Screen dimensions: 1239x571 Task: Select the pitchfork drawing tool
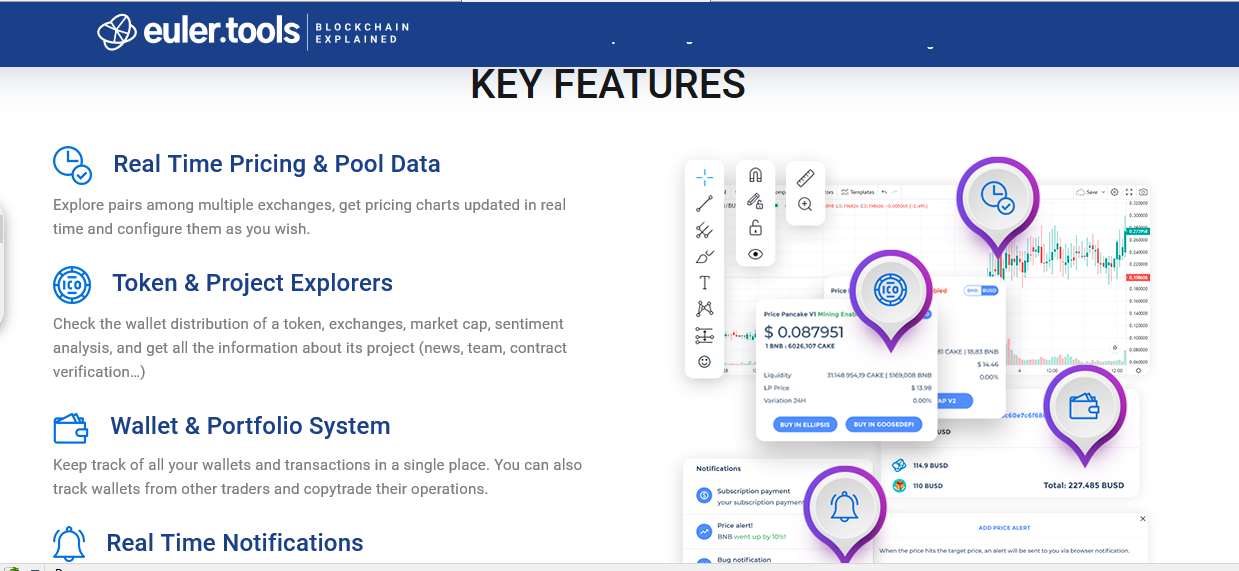(704, 230)
